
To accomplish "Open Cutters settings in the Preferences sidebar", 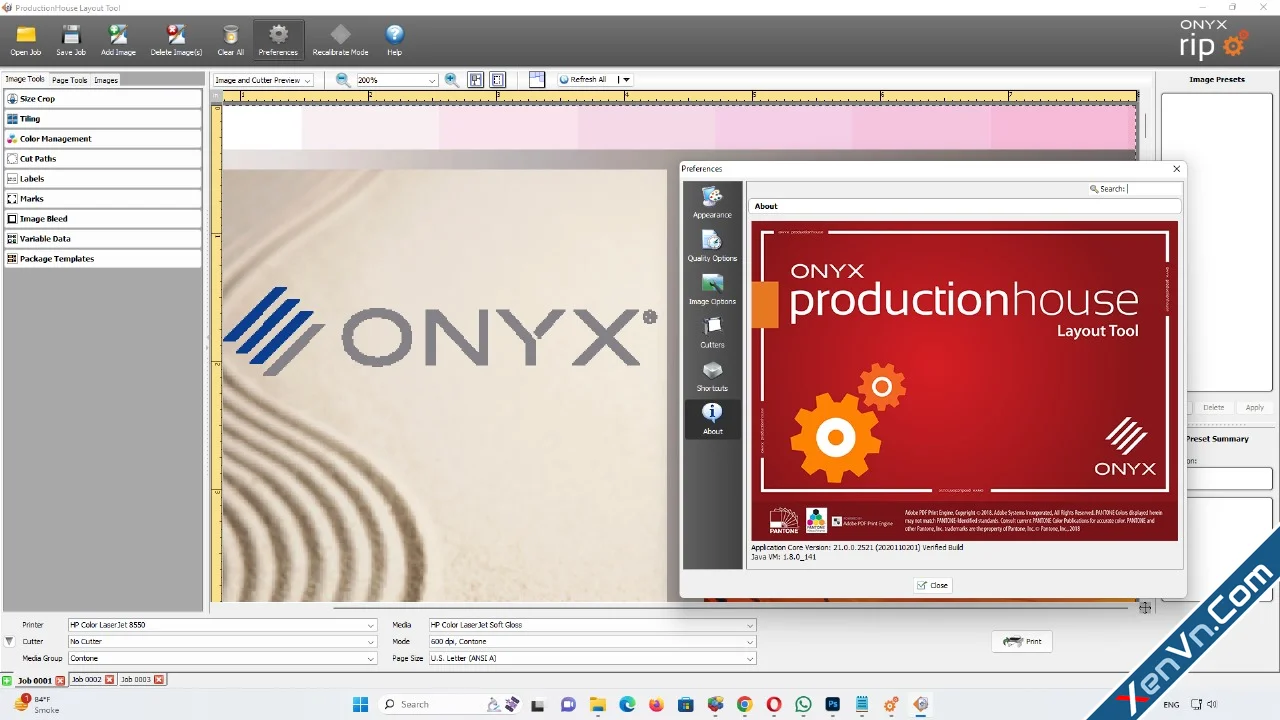I will (x=712, y=332).
